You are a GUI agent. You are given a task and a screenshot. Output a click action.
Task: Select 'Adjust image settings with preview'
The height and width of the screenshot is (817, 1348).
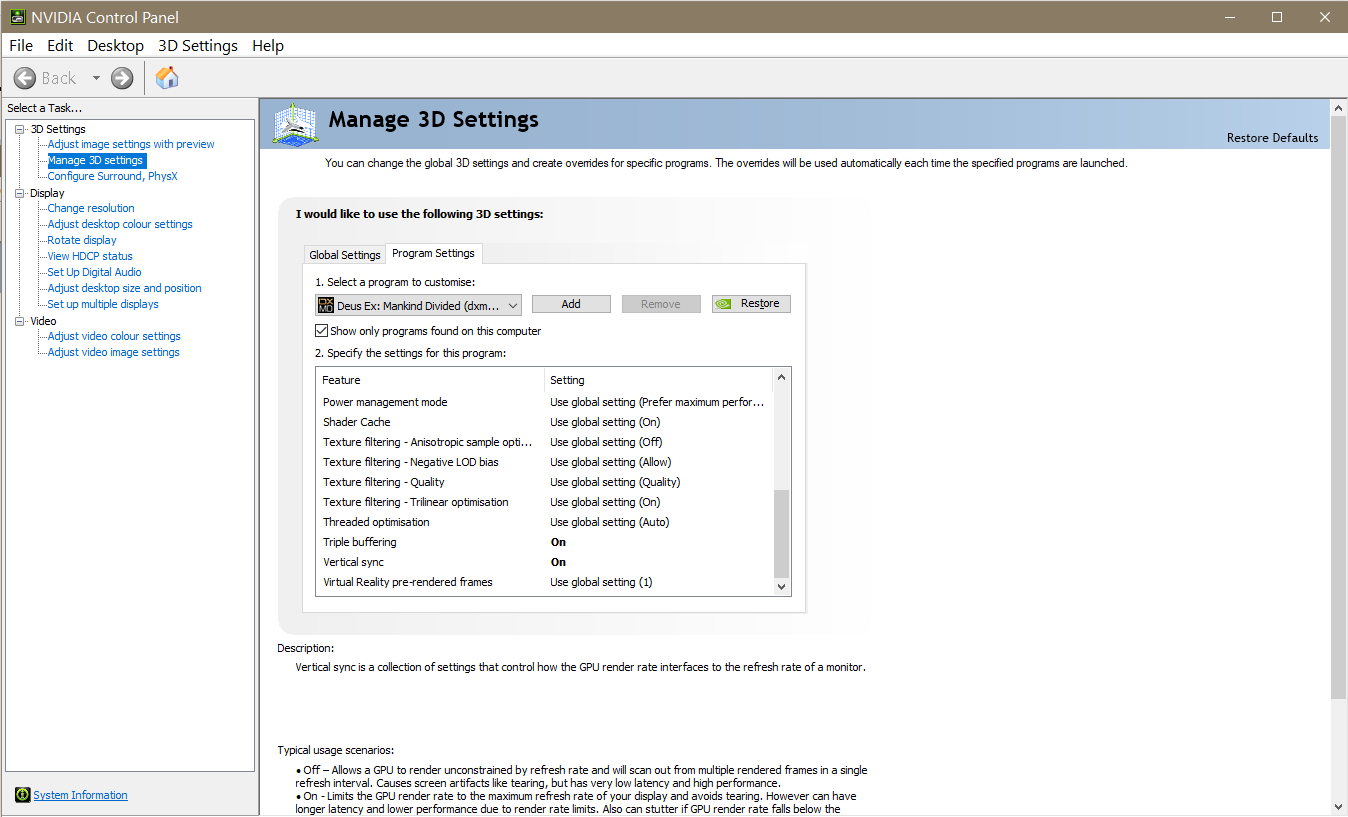click(x=131, y=144)
